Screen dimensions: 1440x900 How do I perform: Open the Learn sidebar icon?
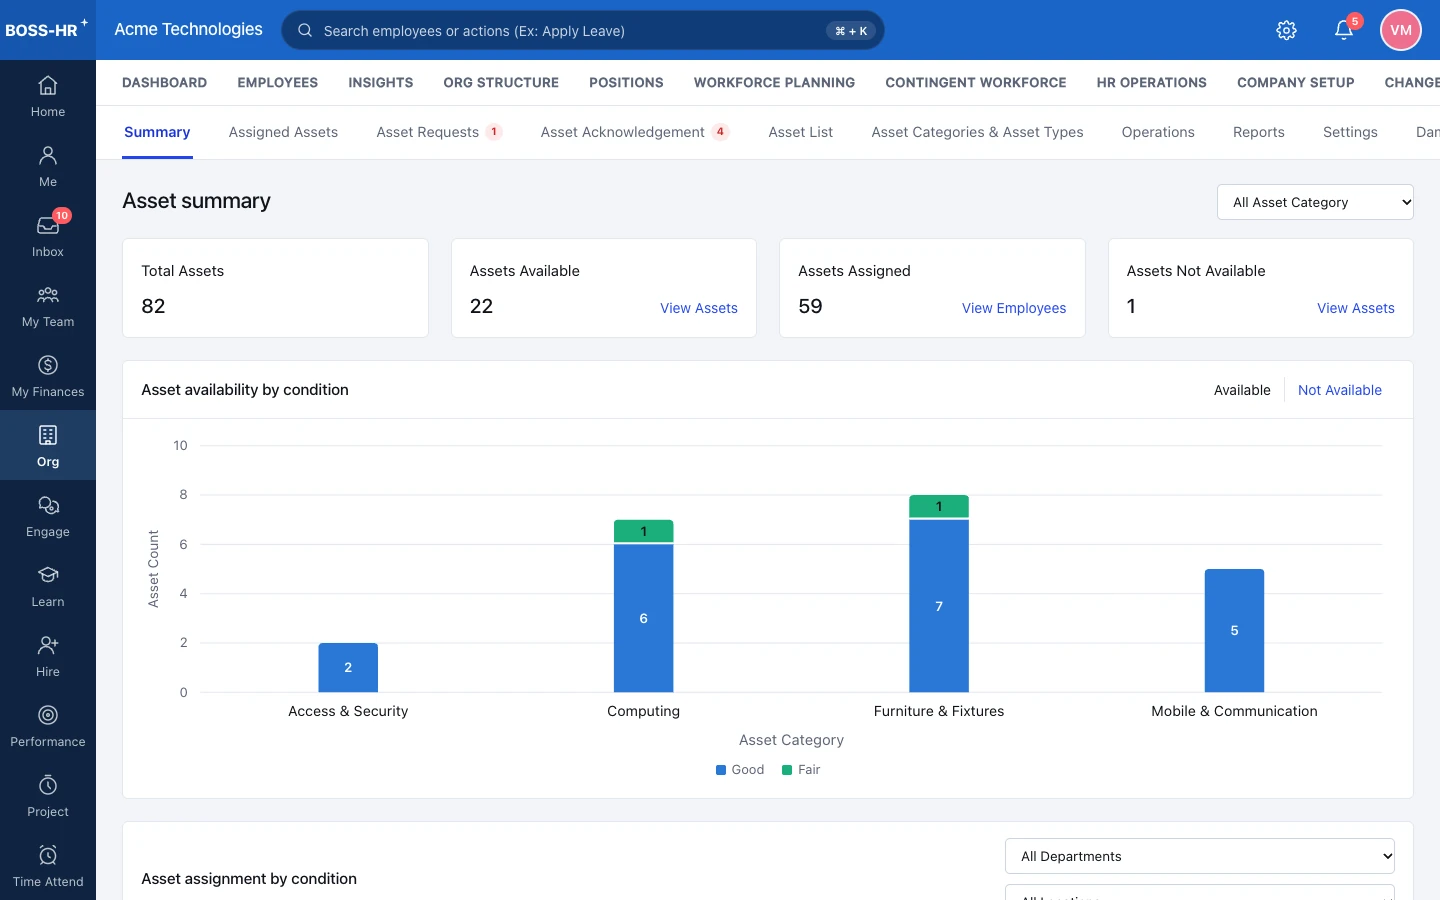[48, 586]
